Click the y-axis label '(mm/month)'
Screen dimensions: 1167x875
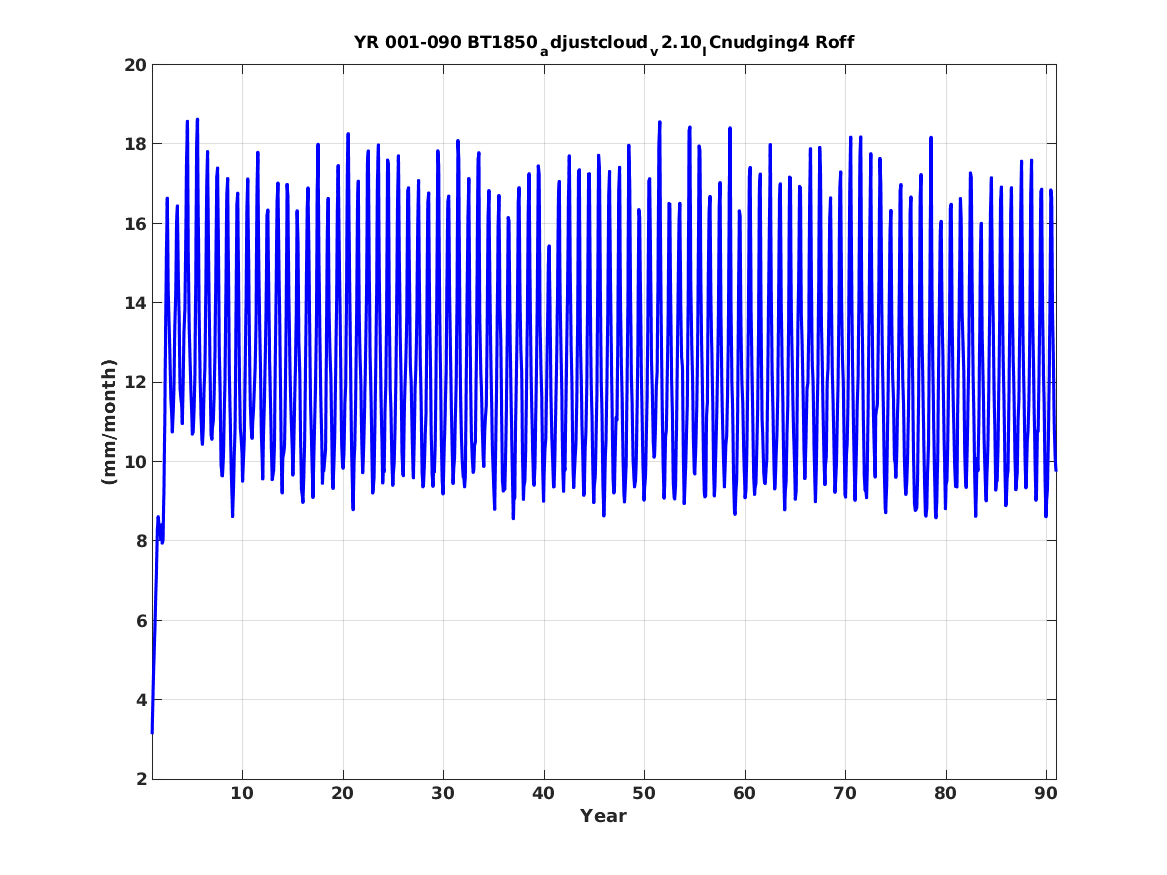tap(109, 422)
